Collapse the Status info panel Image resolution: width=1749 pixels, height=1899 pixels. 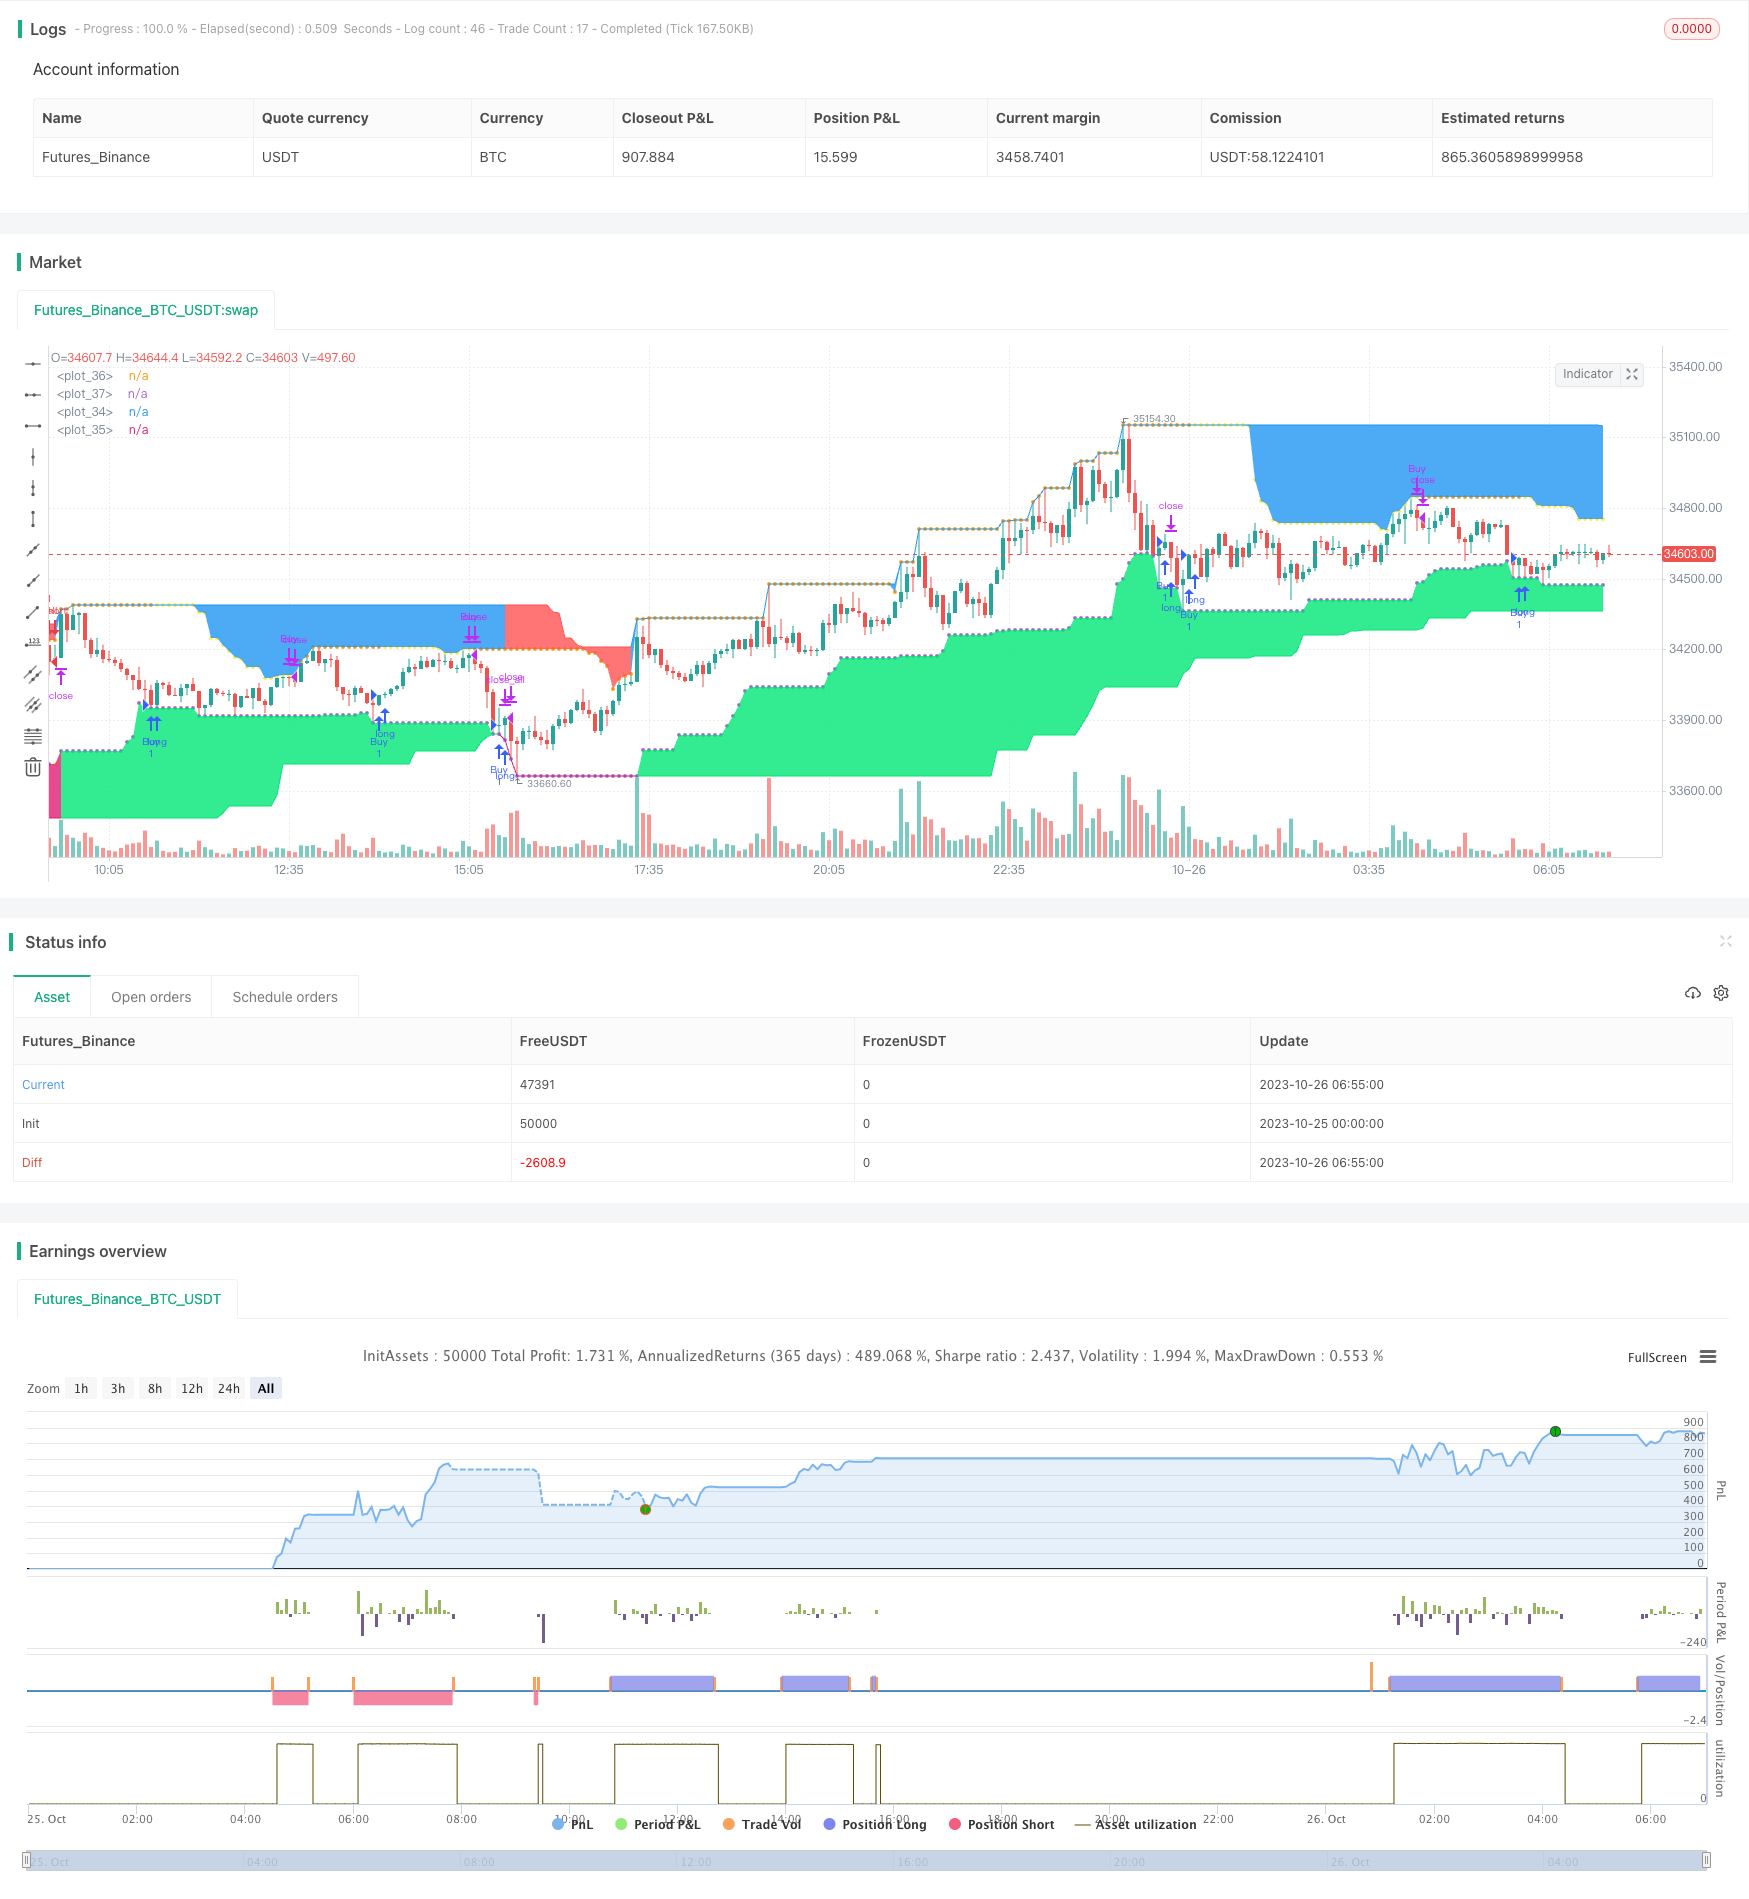(1726, 941)
